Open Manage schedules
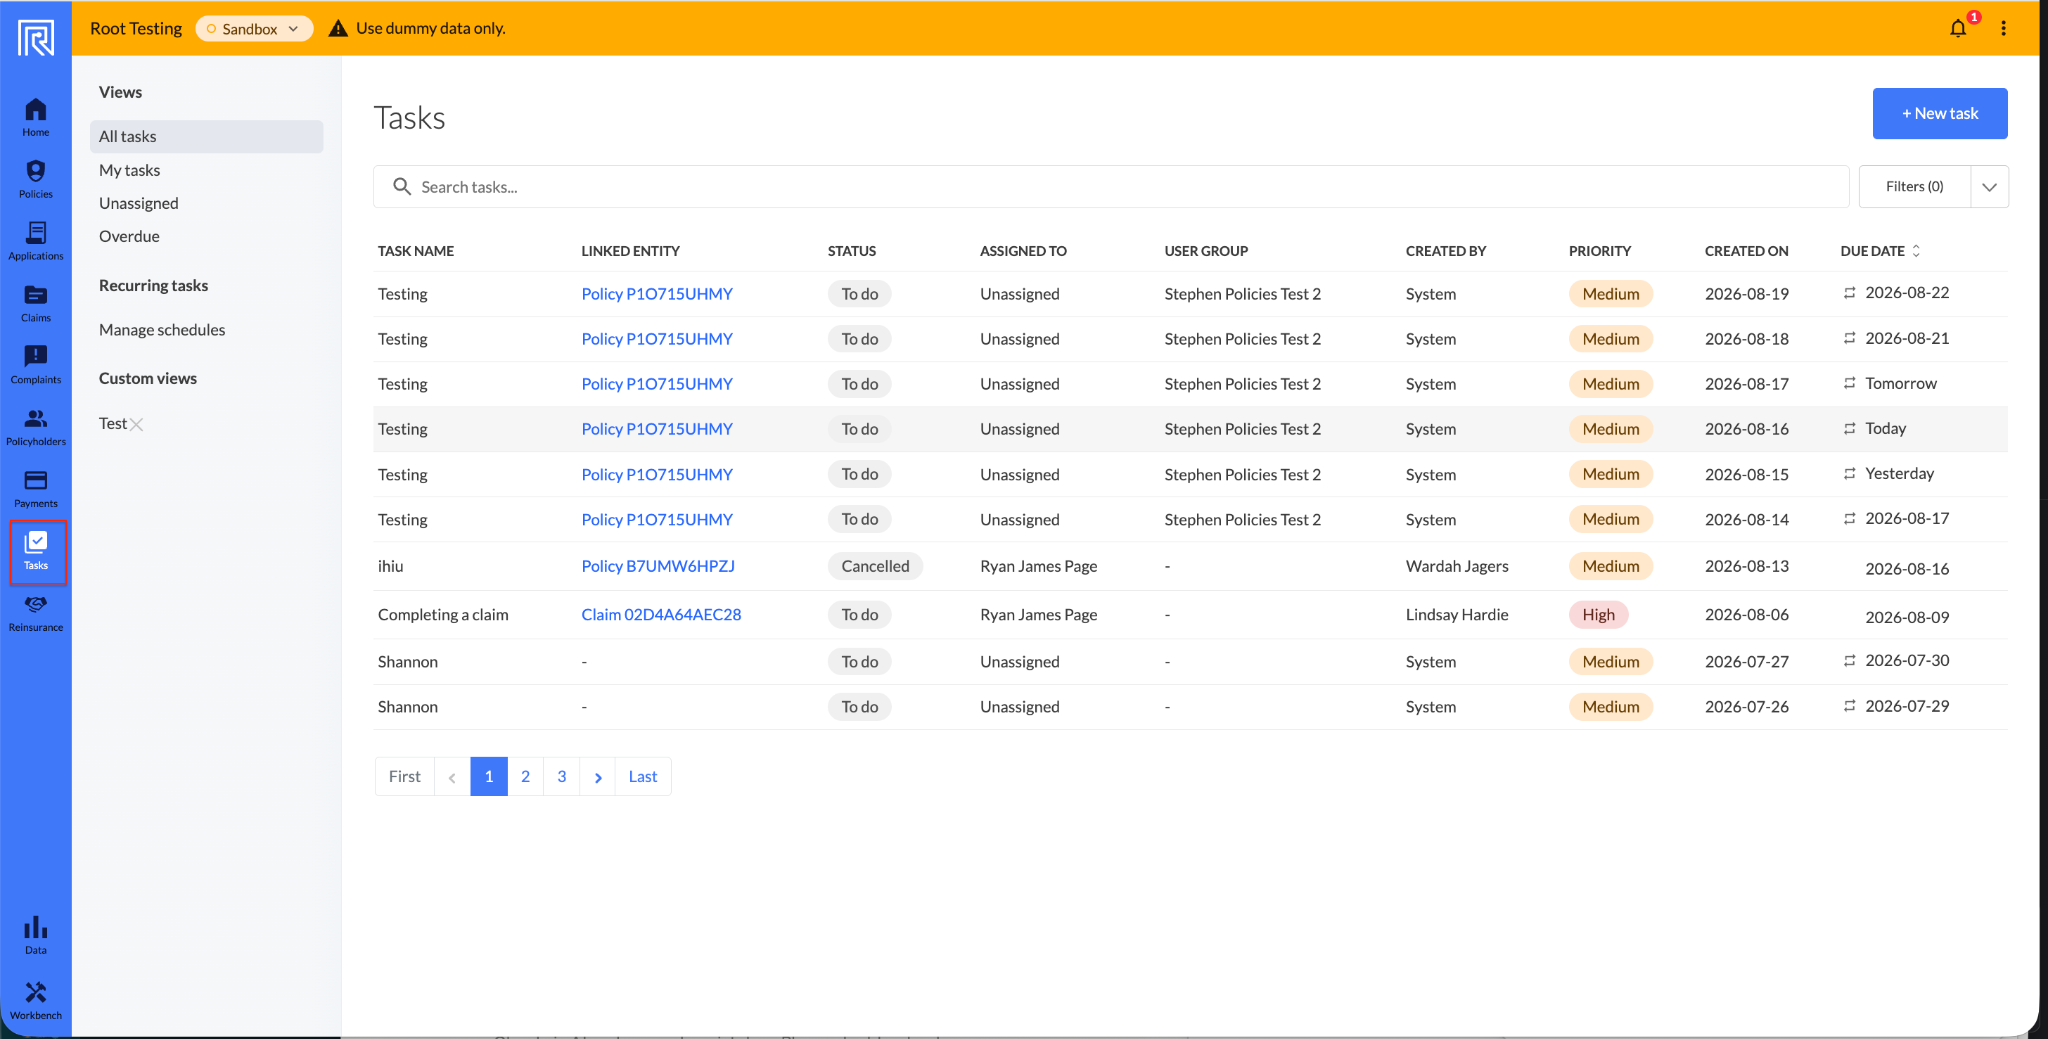The height and width of the screenshot is (1039, 2048). [162, 330]
